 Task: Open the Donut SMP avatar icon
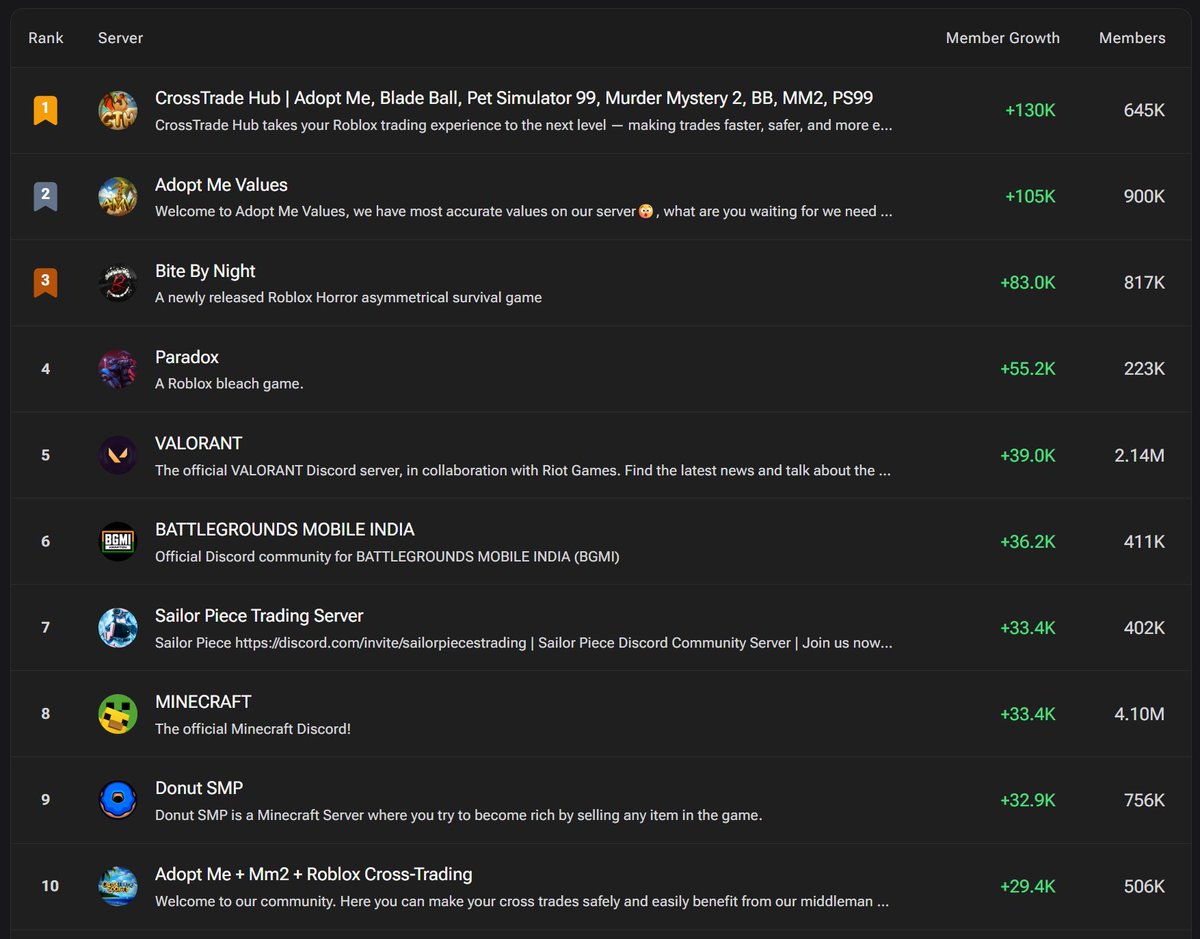[x=118, y=800]
